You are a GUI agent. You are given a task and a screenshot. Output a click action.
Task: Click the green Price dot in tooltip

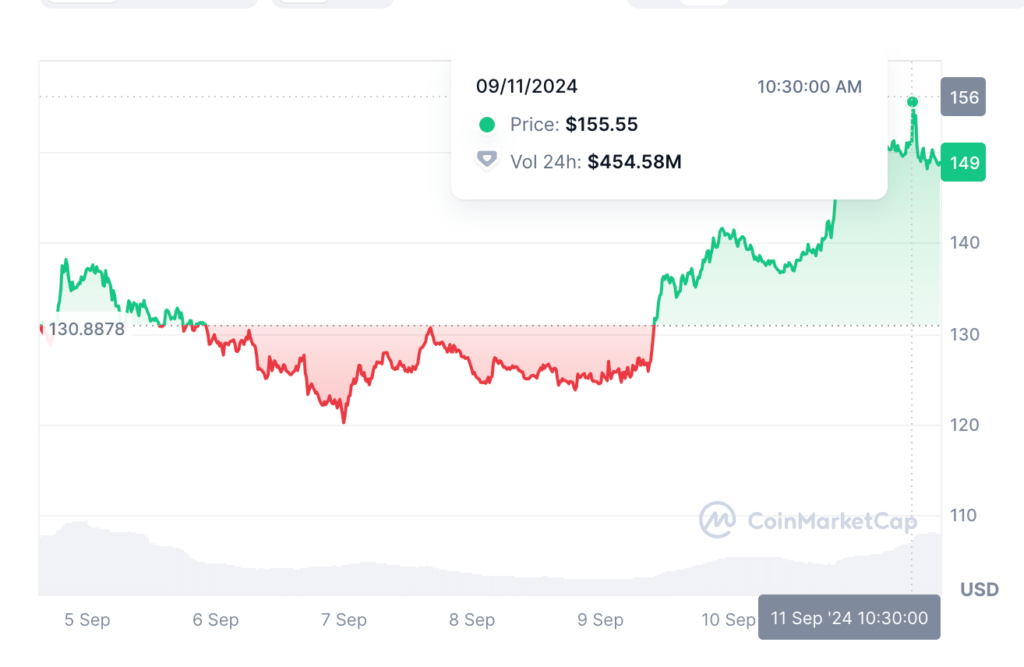point(487,125)
